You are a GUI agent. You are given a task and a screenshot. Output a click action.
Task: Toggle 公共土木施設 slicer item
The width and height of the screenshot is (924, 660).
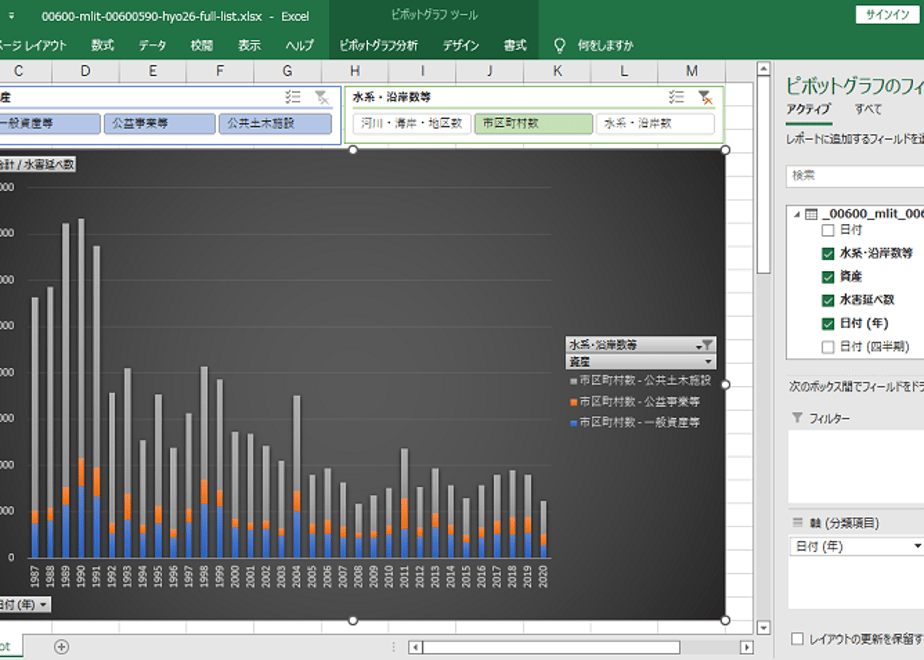coord(275,124)
